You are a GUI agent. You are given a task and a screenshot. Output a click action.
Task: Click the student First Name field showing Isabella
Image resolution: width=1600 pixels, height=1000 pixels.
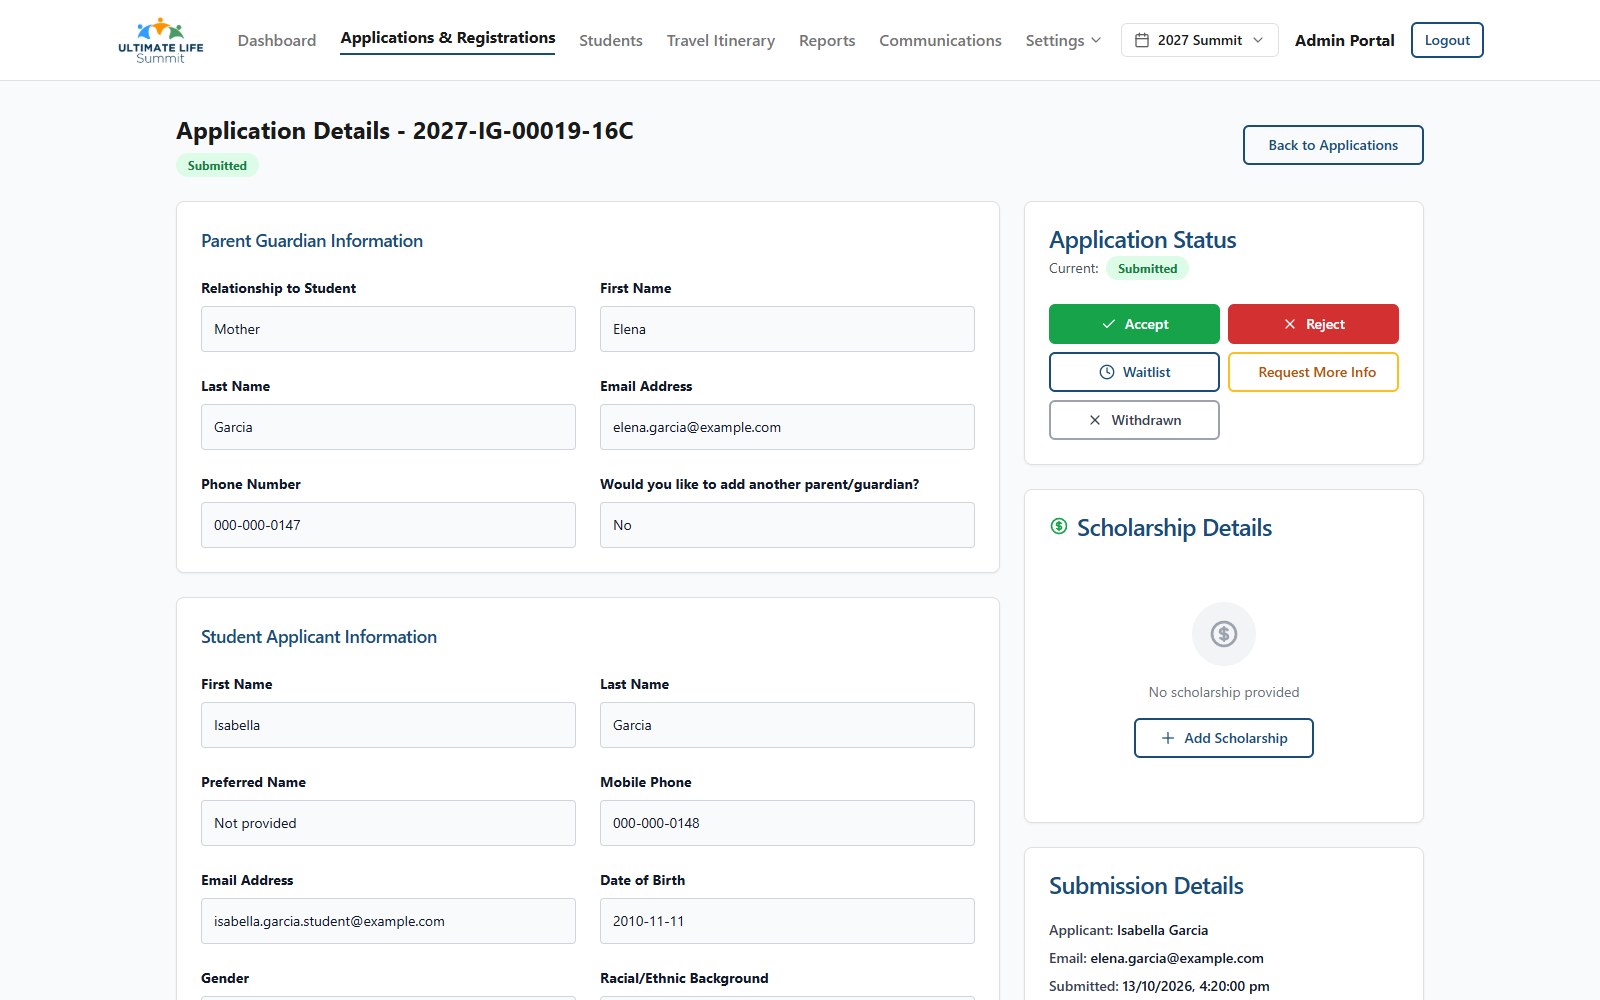(388, 725)
